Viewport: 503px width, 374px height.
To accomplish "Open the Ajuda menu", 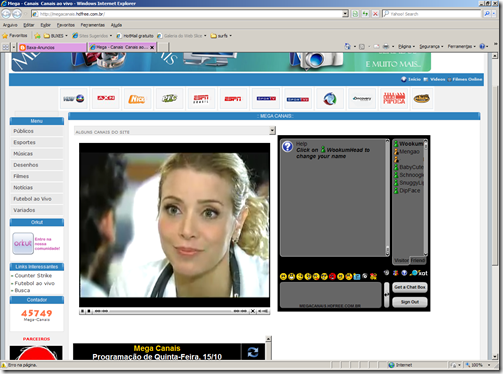I will click(x=116, y=25).
